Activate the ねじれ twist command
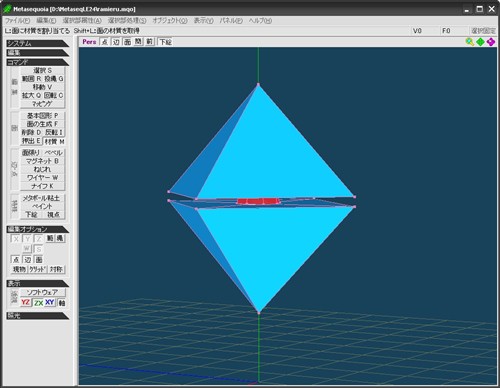Viewport: 500px width, 388px height. coord(42,169)
